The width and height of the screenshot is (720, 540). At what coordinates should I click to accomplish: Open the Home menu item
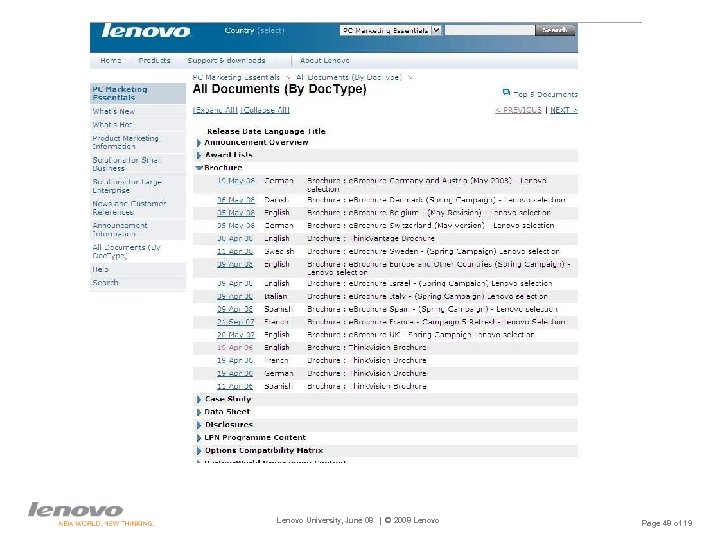point(111,61)
